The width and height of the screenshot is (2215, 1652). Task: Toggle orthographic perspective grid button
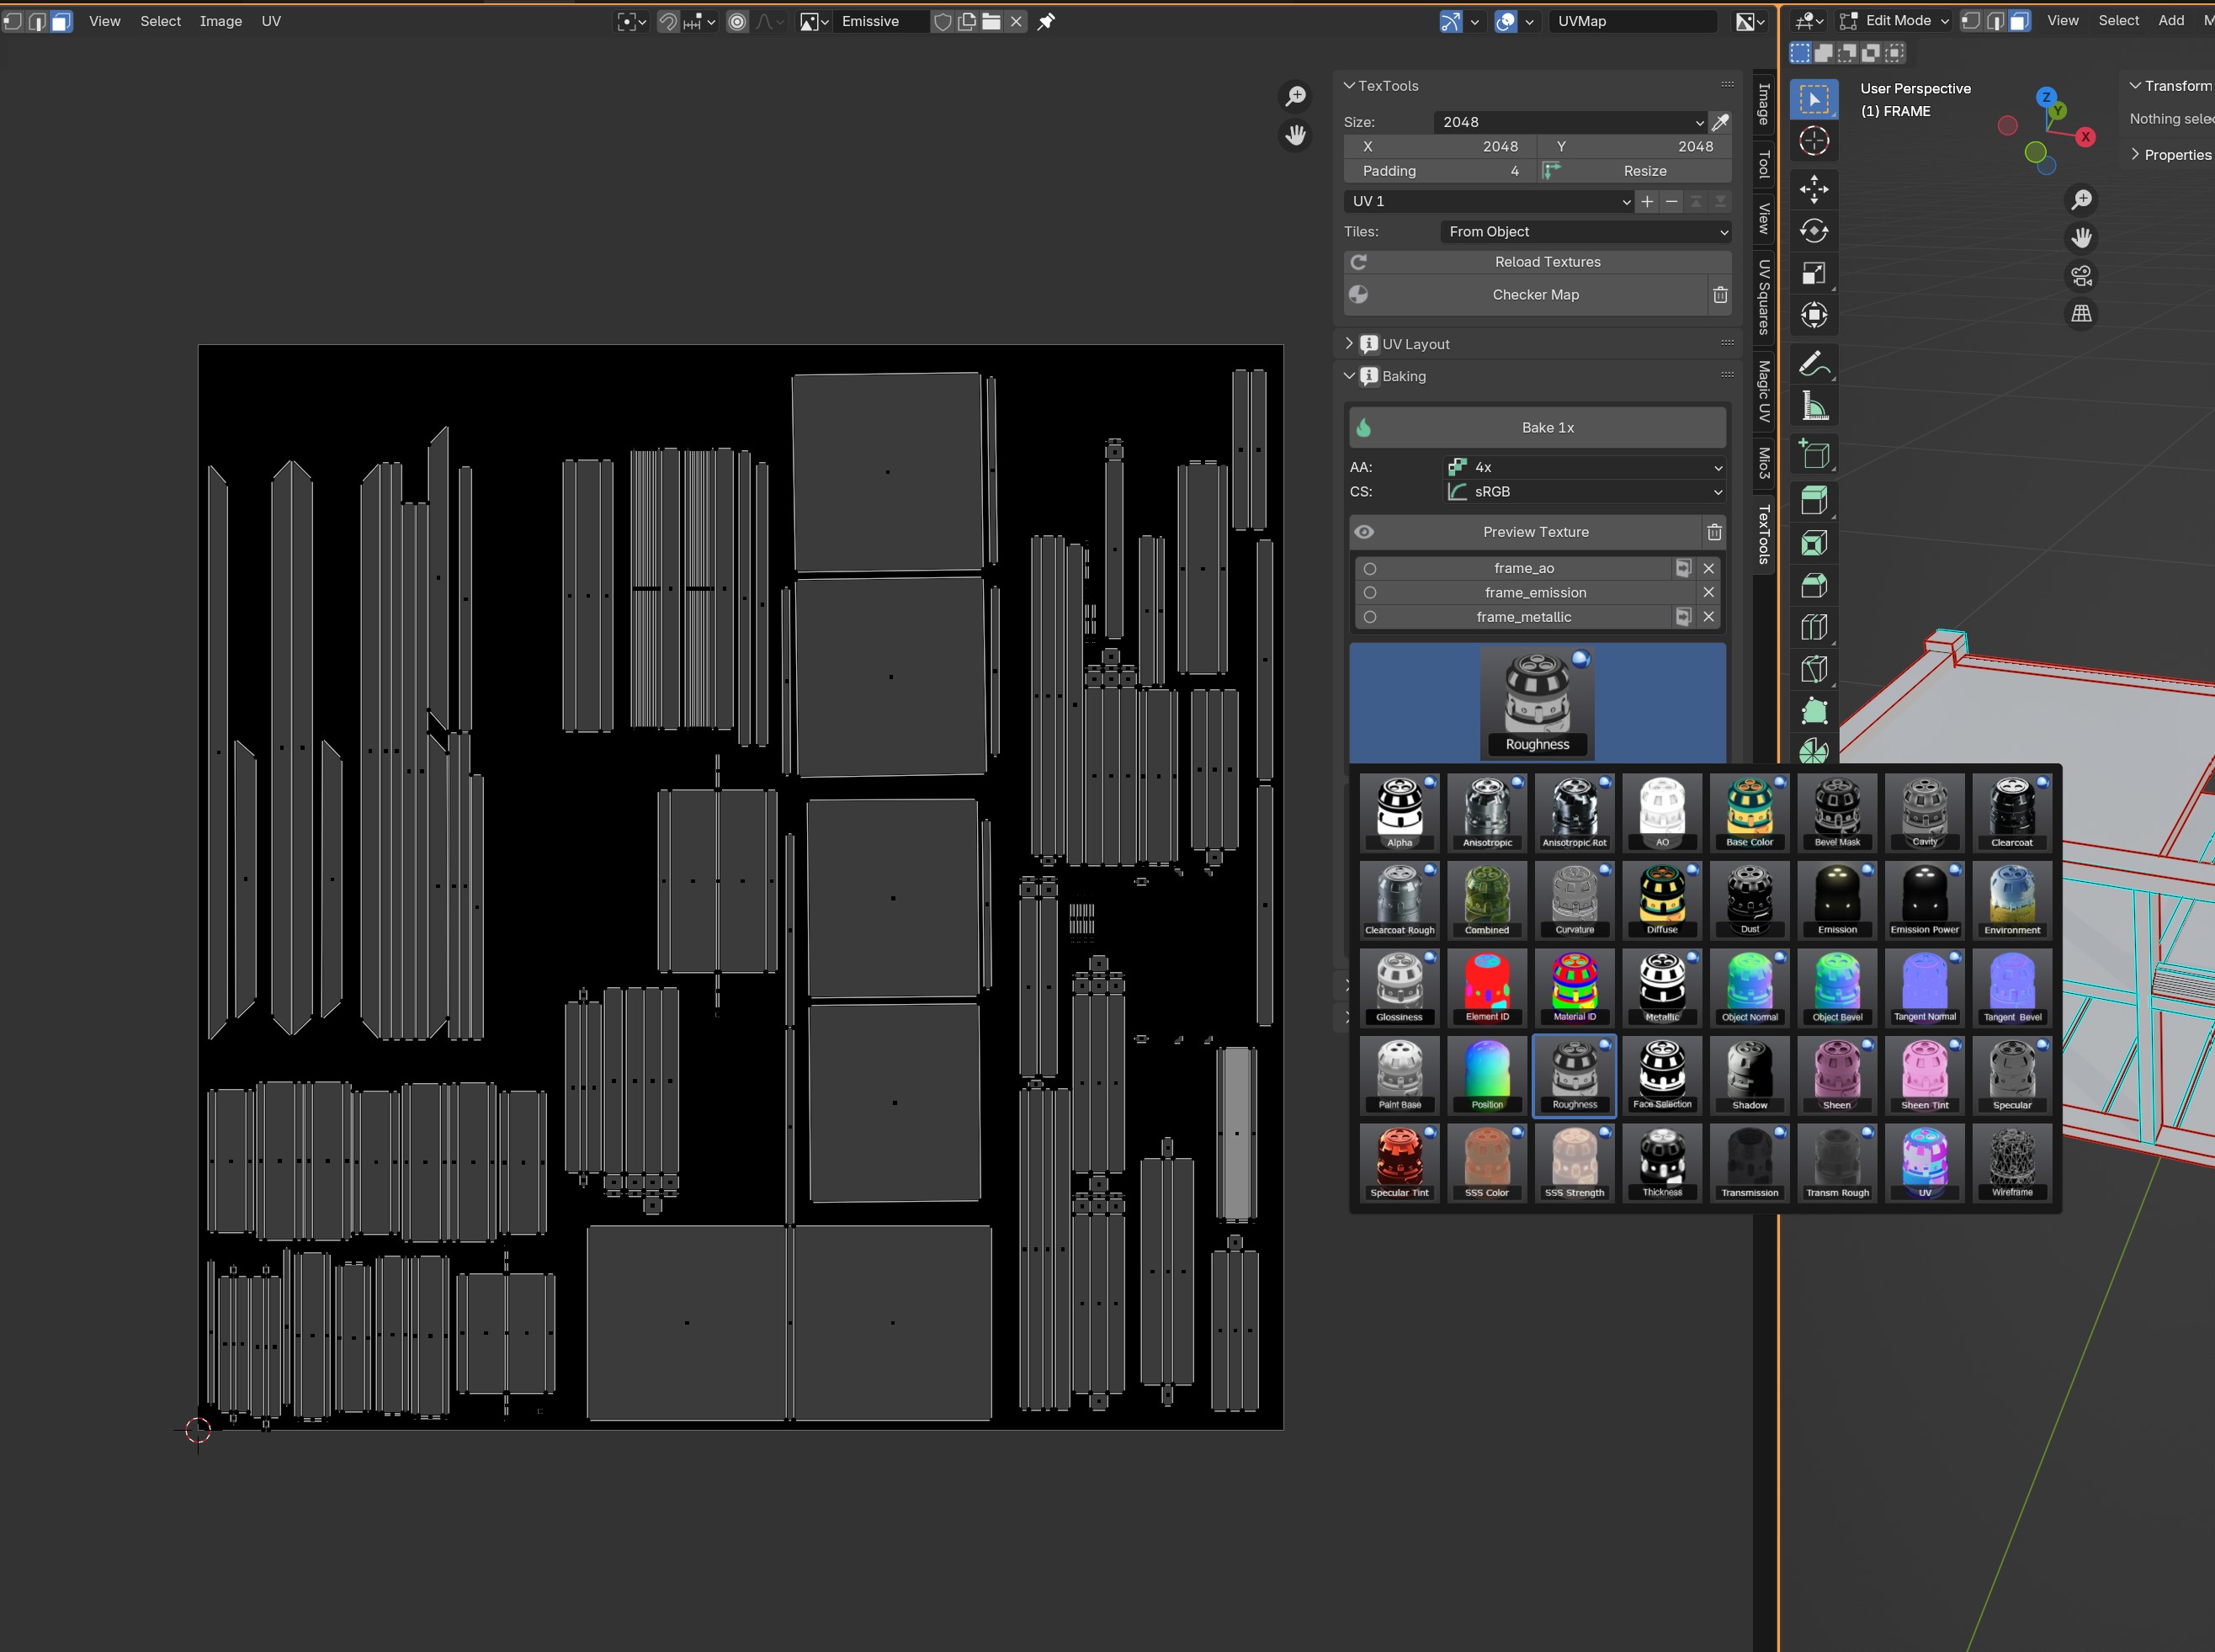pos(2081,314)
